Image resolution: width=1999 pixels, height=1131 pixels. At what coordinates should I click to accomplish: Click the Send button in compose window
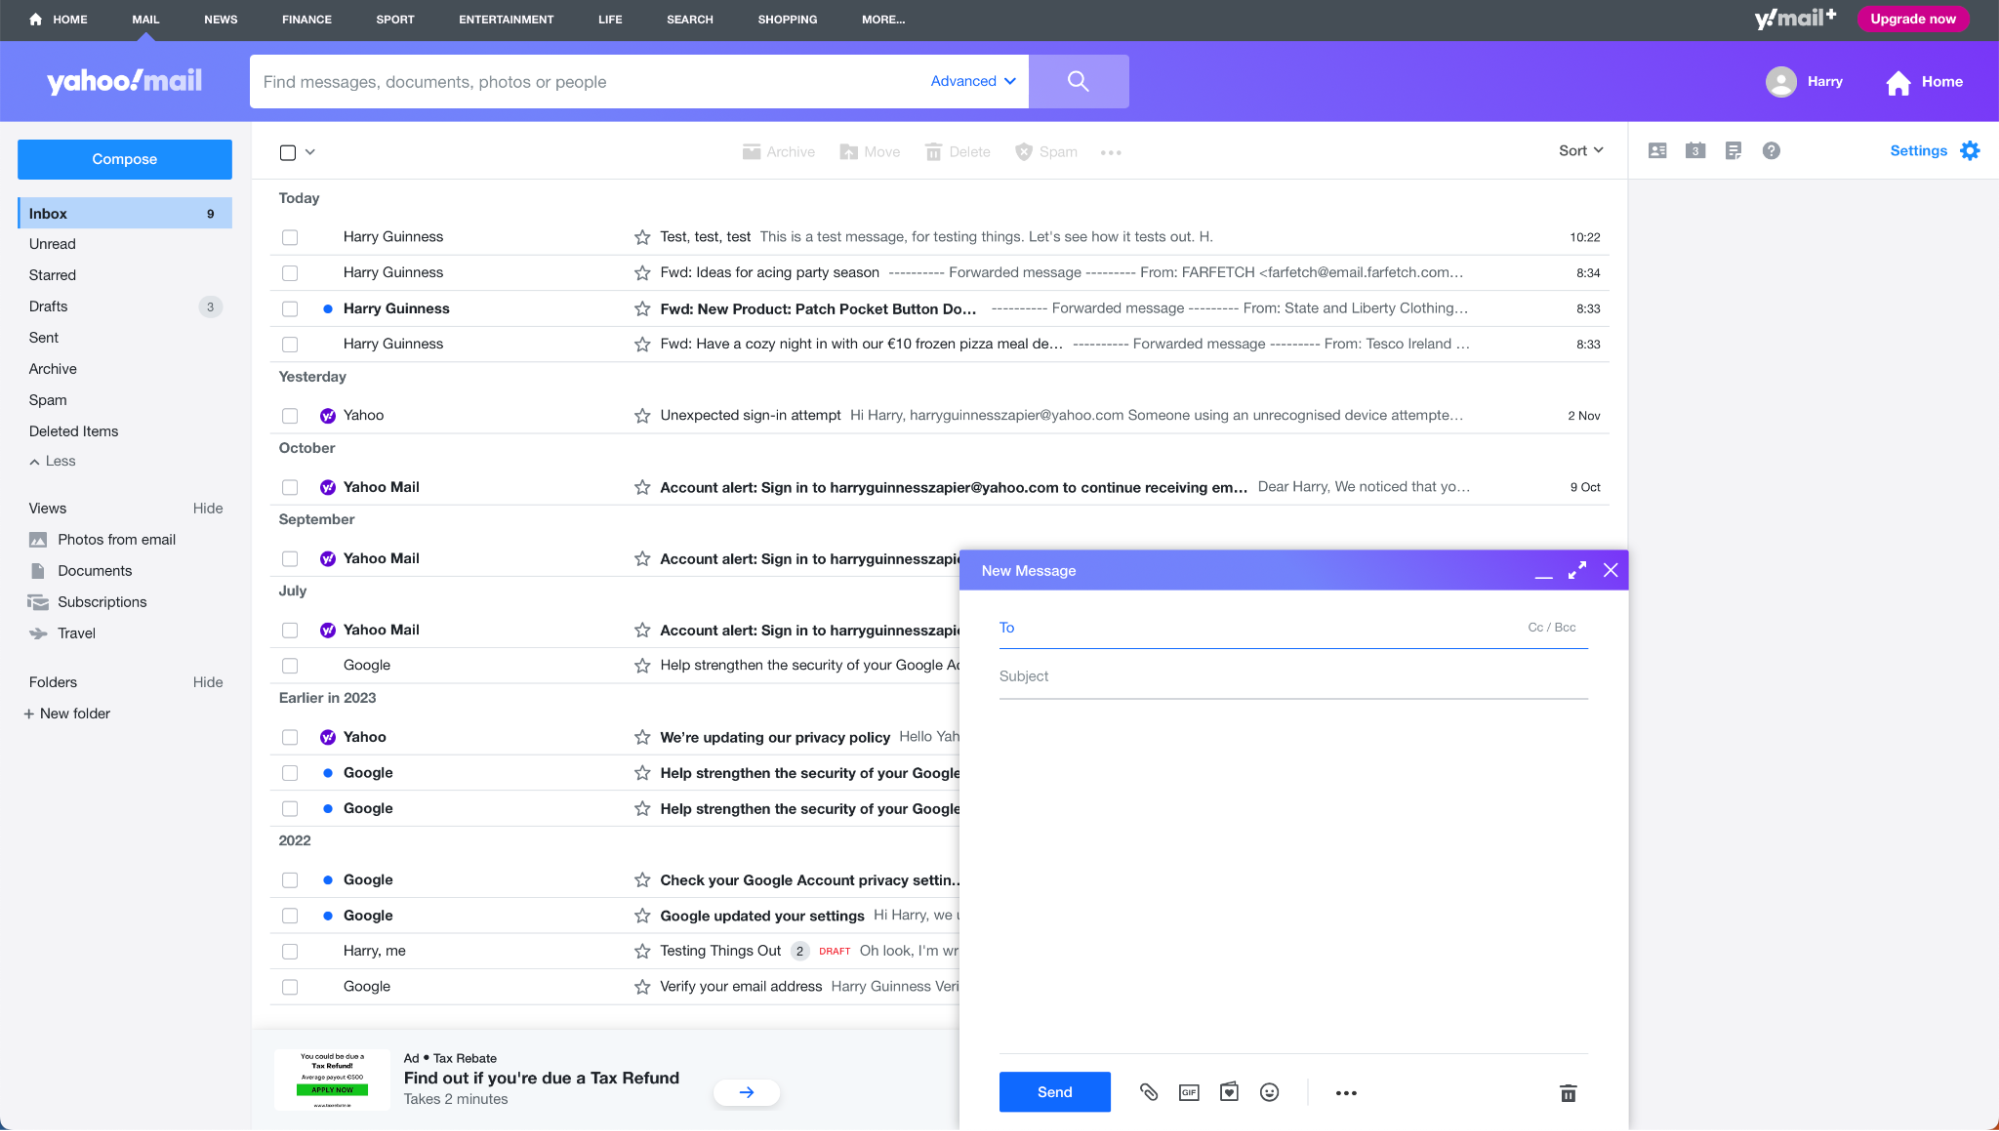1054,1093
